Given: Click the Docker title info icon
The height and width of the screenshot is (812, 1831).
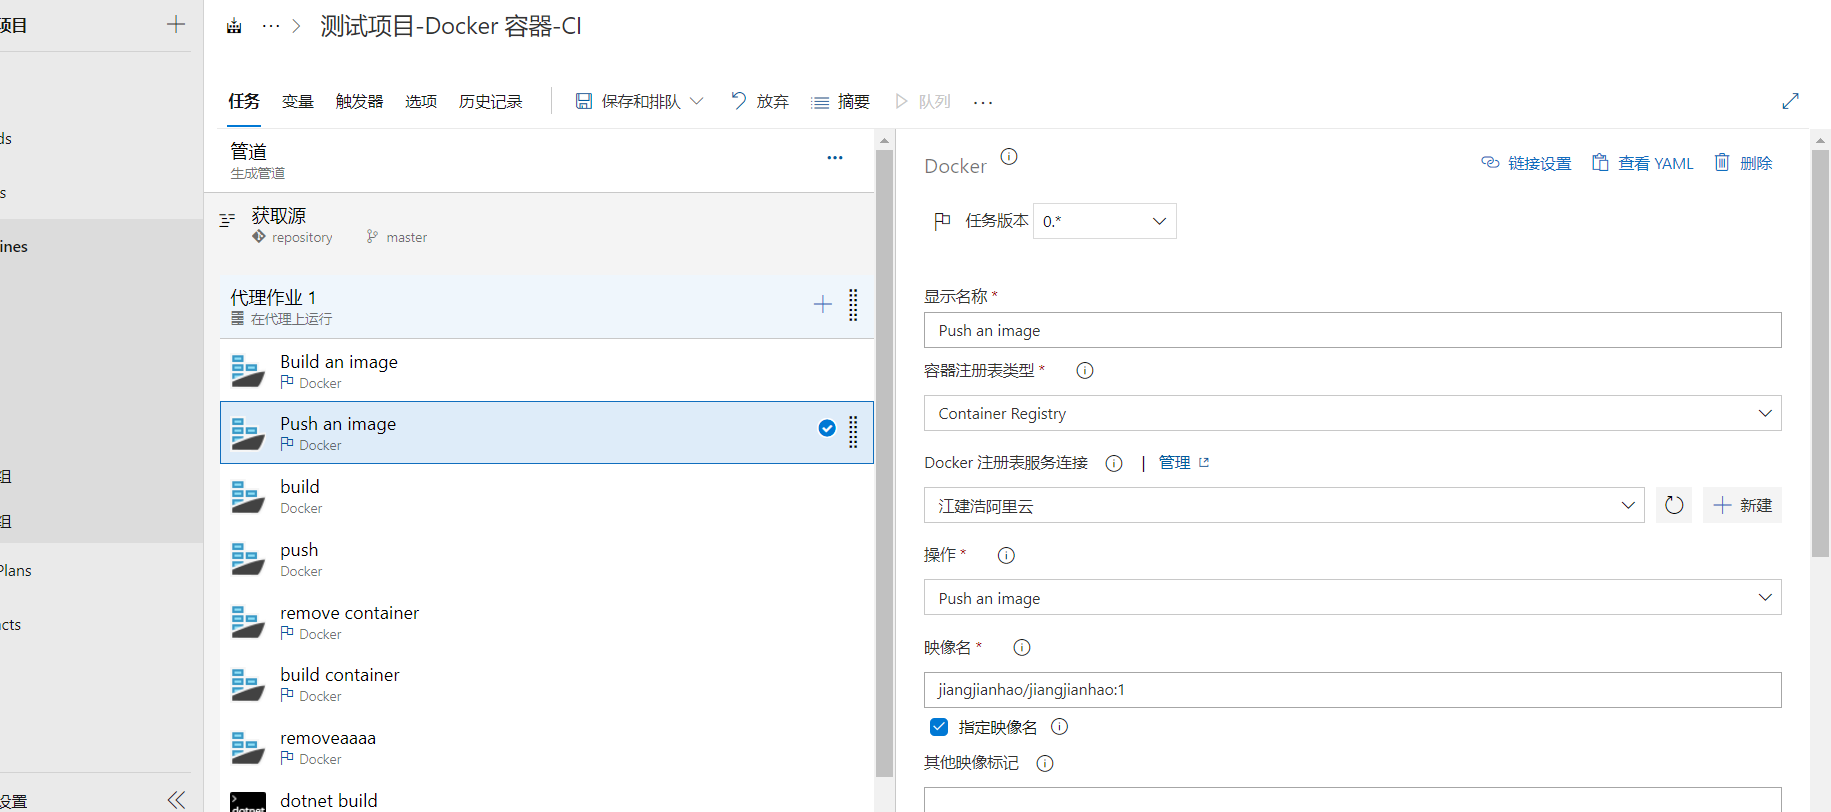Looking at the screenshot, I should click(1009, 156).
